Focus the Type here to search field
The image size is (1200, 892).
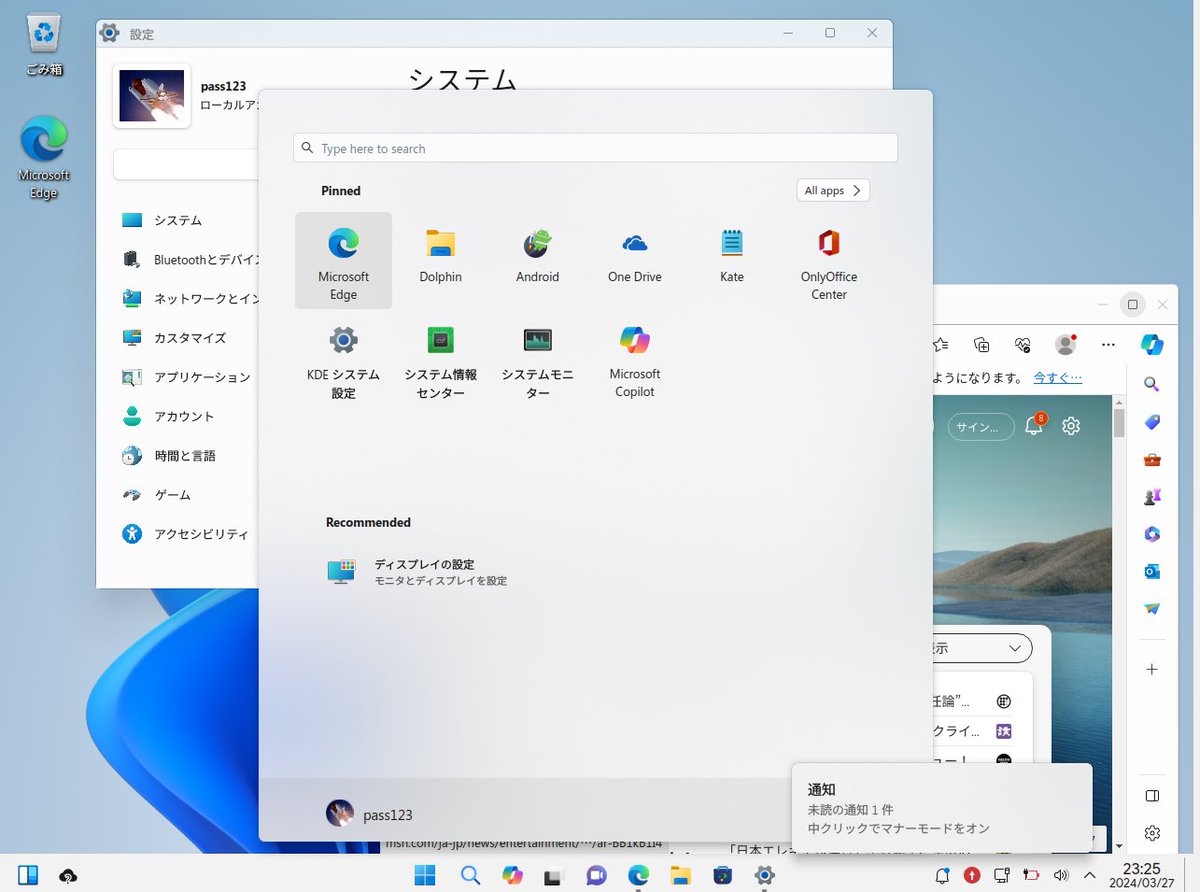pyautogui.click(x=595, y=148)
